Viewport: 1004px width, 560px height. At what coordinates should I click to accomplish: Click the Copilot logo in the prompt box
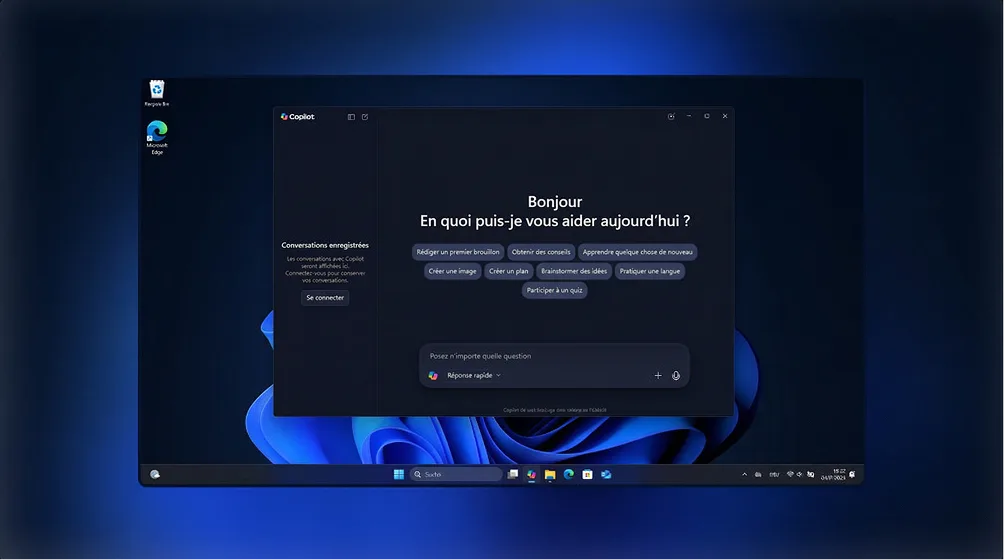(x=433, y=376)
